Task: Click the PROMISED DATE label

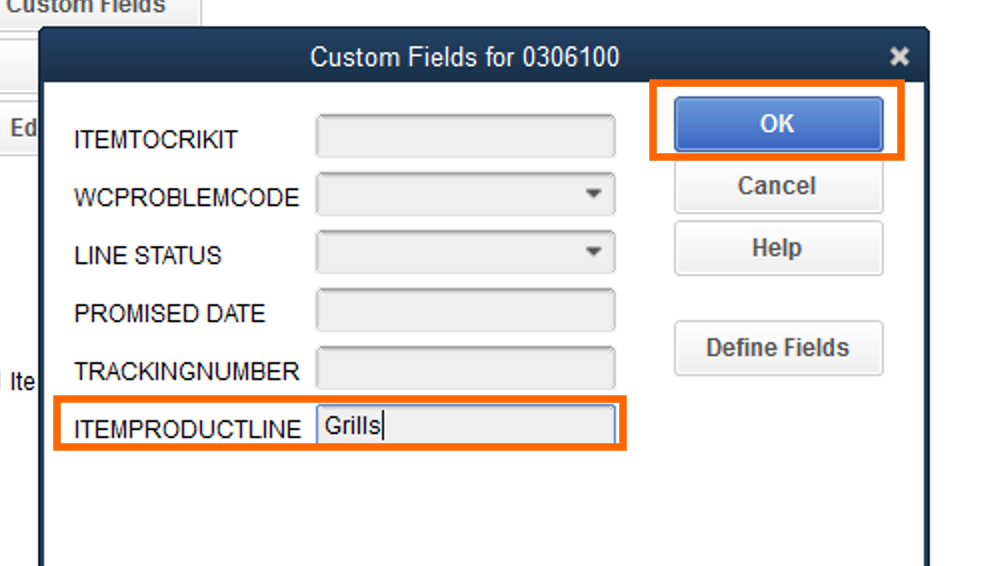Action: click(x=169, y=314)
